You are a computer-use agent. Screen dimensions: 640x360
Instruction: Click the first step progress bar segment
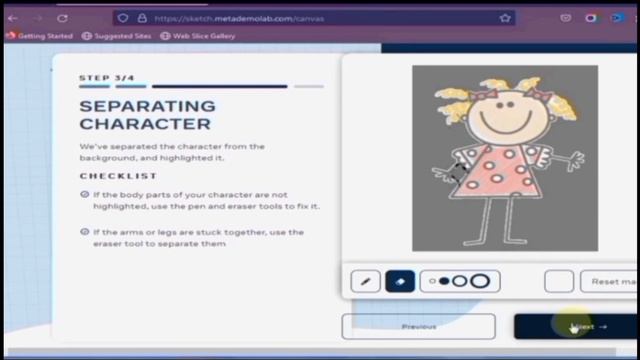click(95, 86)
